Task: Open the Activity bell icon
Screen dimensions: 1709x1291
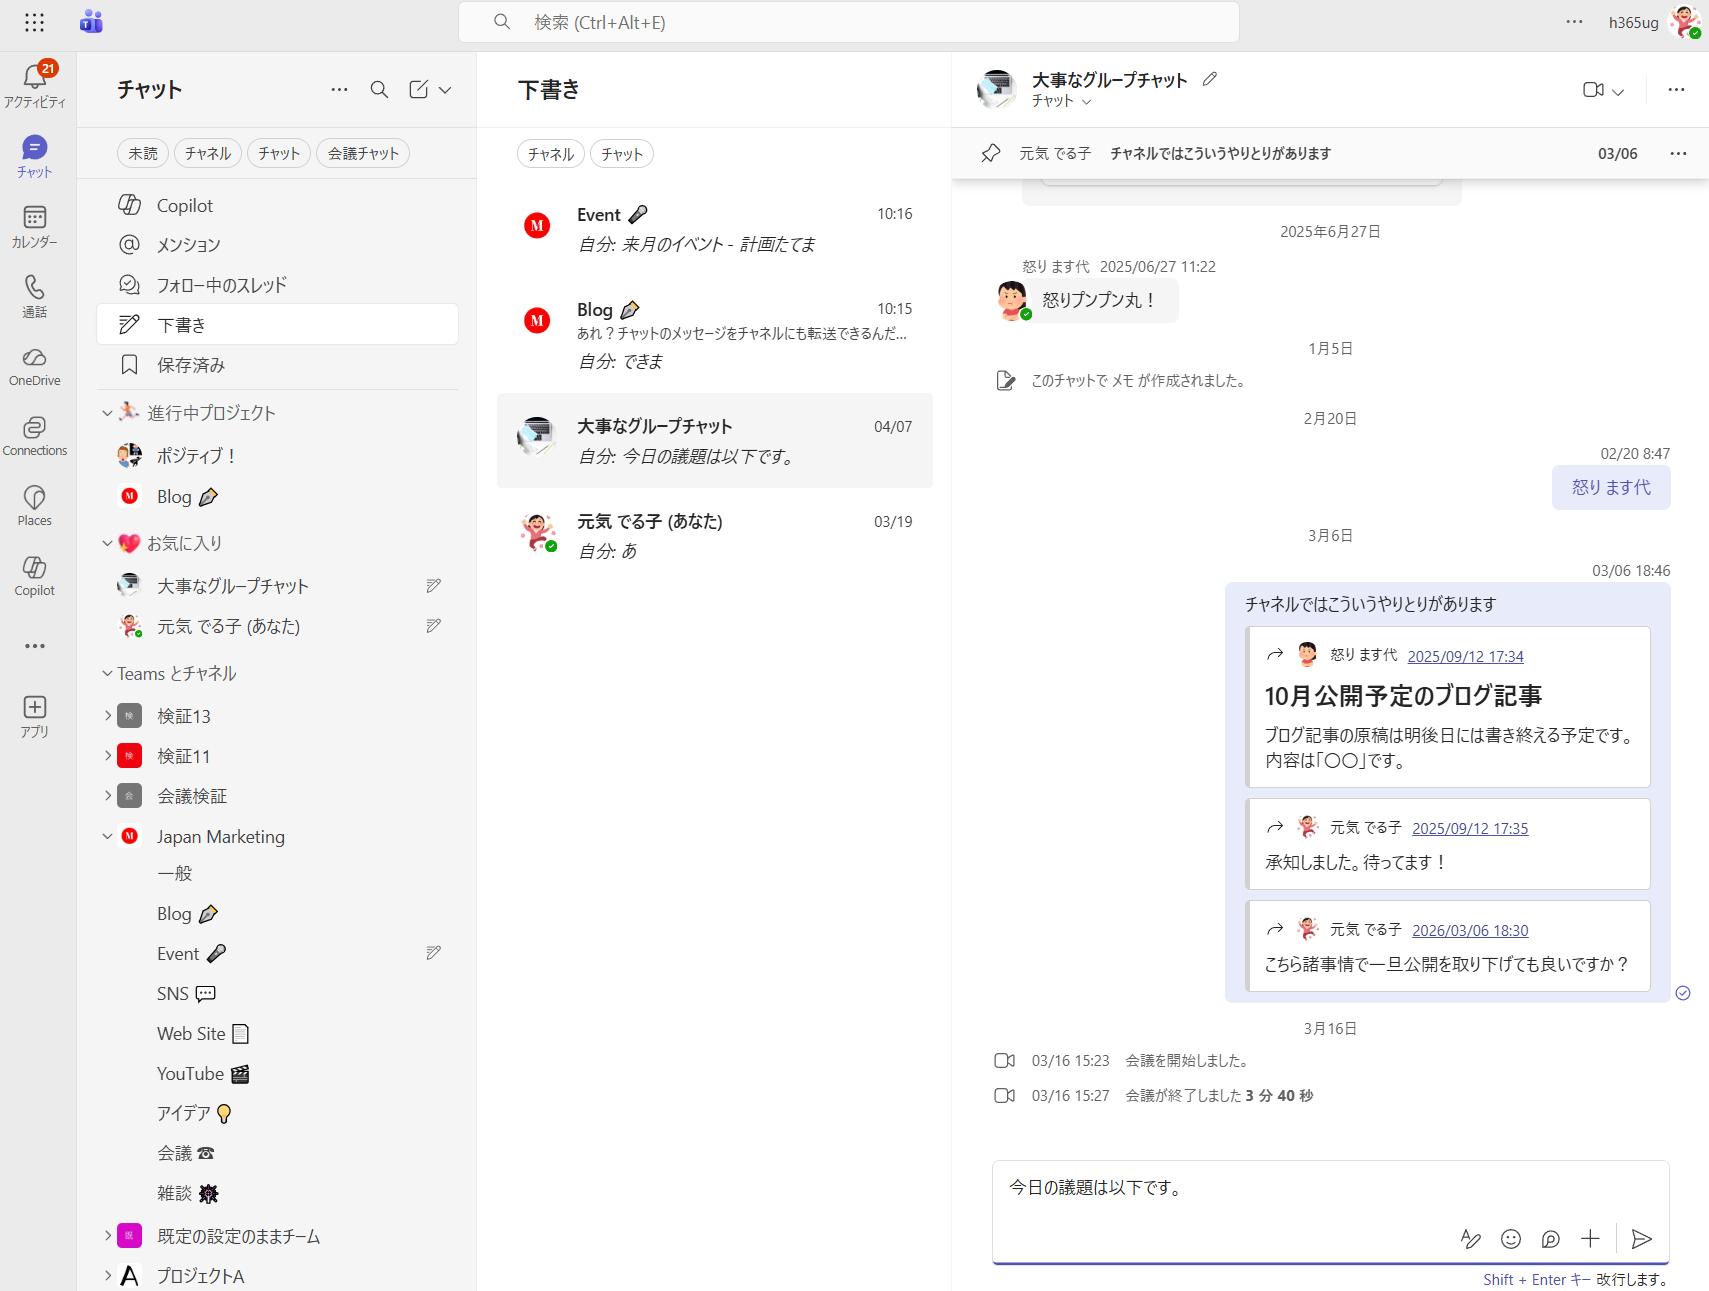Action: pos(34,78)
